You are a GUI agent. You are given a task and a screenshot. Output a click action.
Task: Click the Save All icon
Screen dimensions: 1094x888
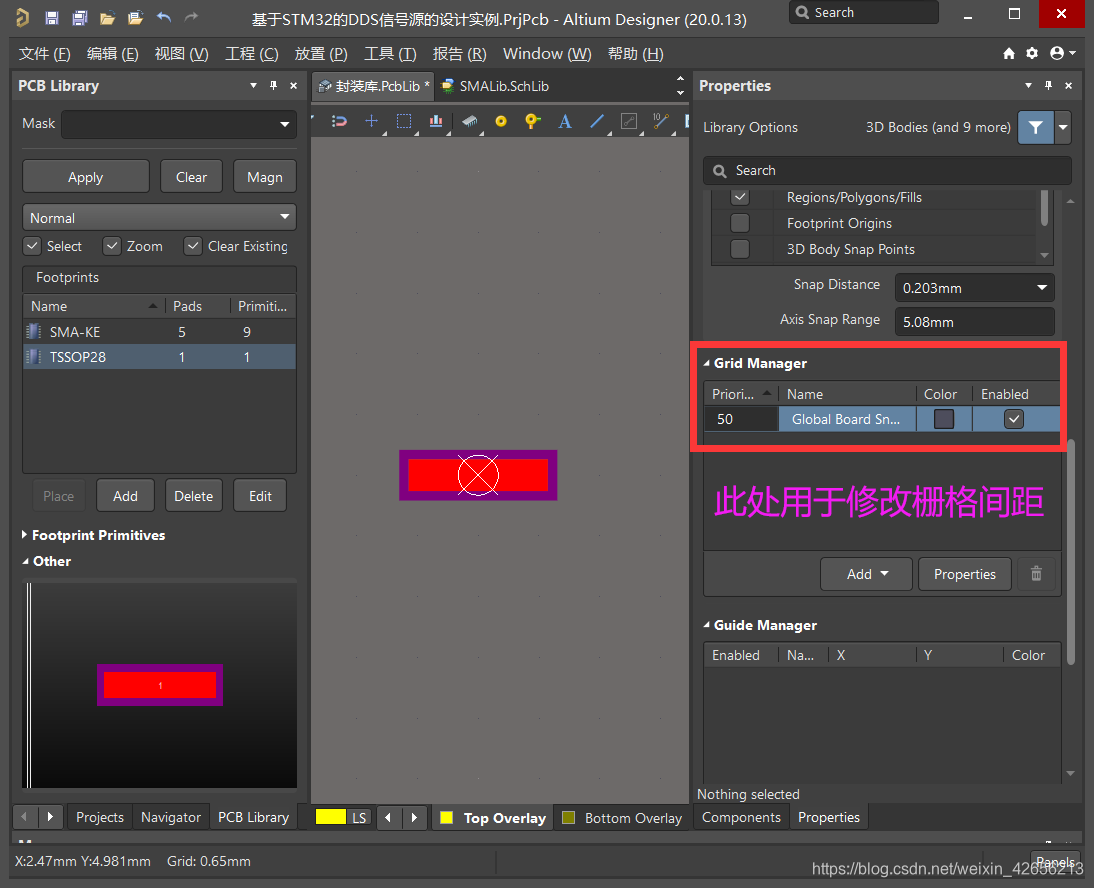pyautogui.click(x=80, y=17)
